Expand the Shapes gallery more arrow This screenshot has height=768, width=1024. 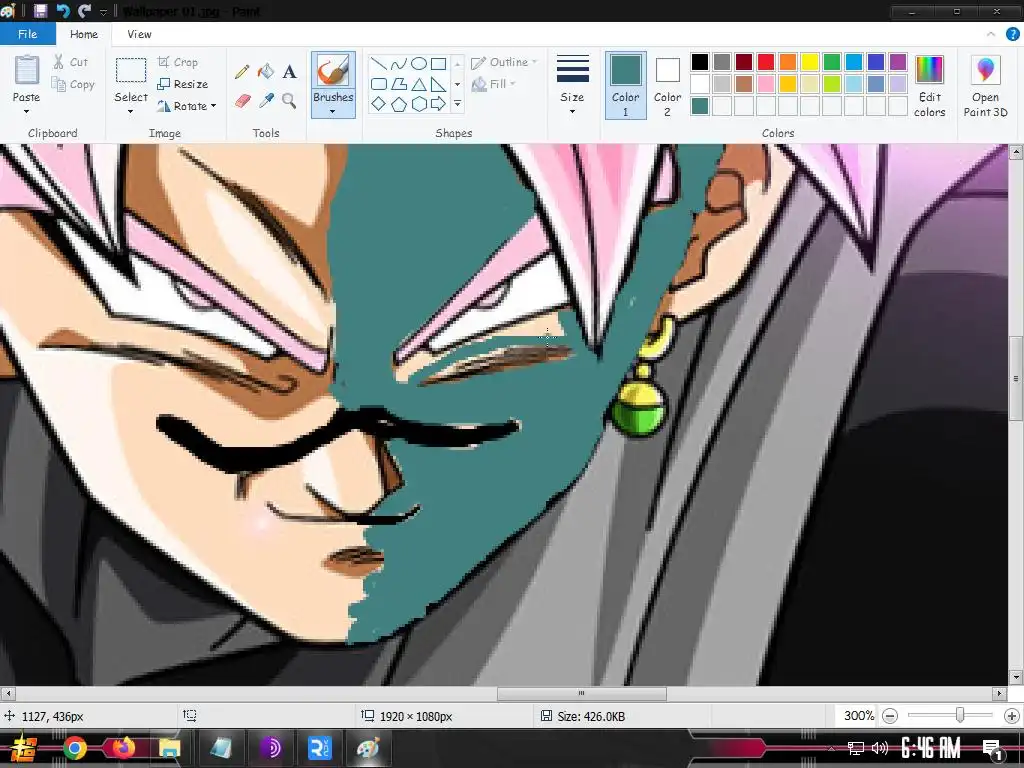coord(457,104)
